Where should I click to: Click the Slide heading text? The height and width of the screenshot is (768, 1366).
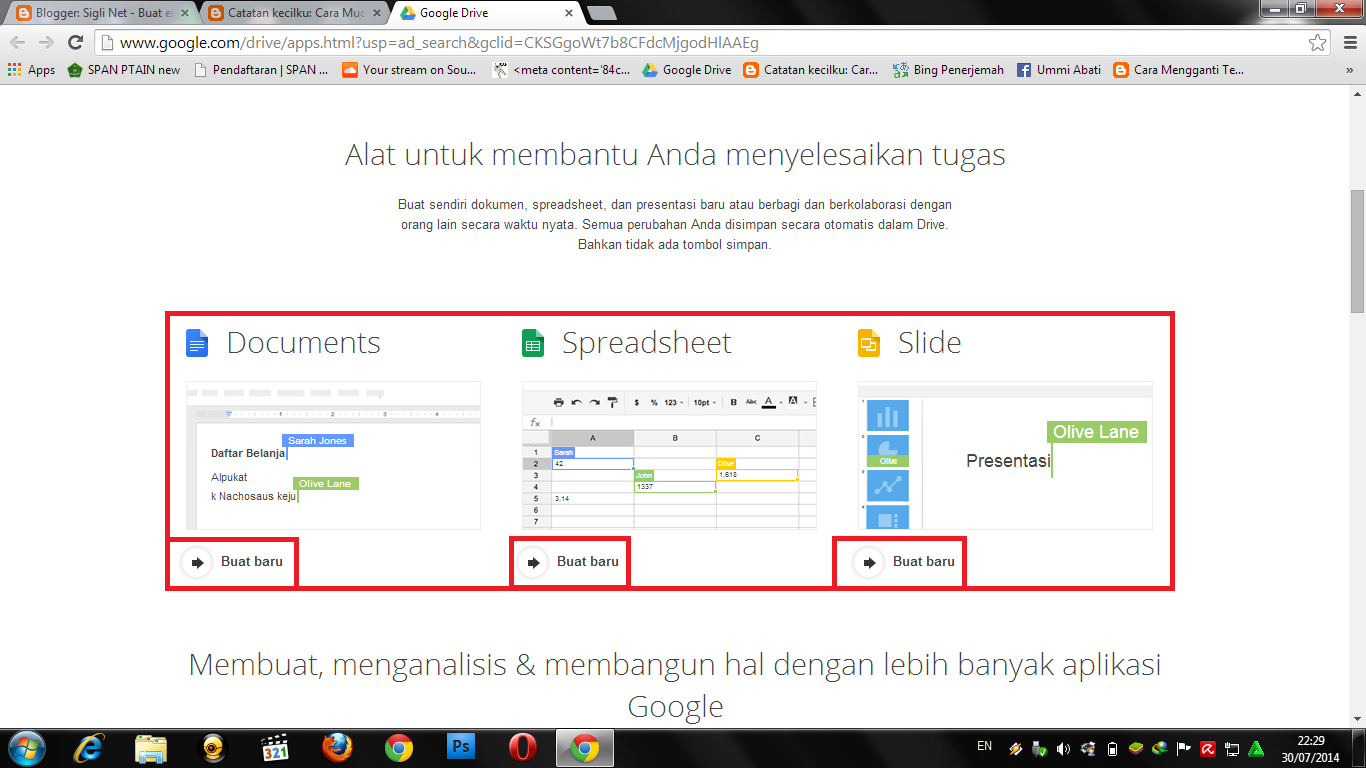pyautogui.click(x=930, y=343)
